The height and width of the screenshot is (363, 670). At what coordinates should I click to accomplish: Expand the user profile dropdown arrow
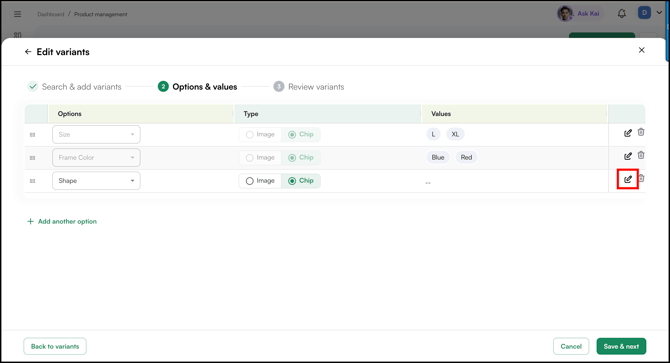point(659,13)
